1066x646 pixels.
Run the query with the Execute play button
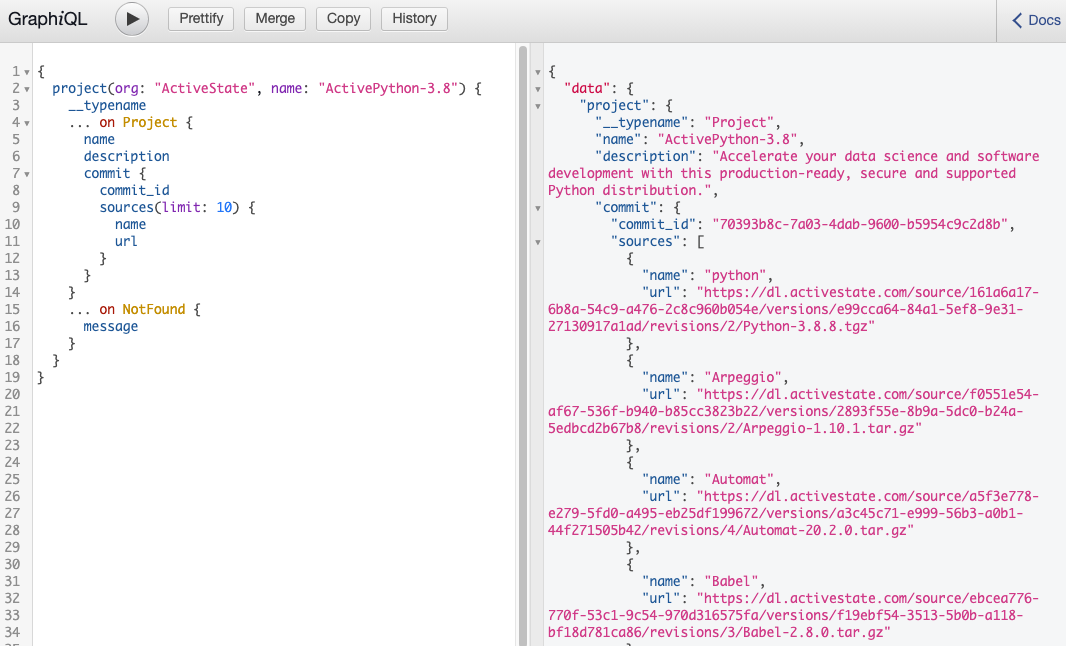pos(132,19)
